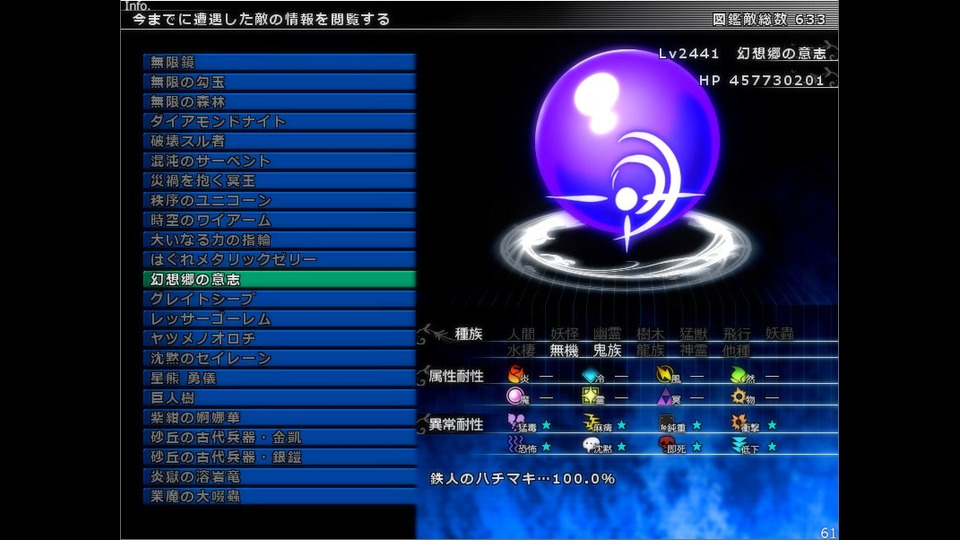Click the highlighted 無機 species tag
This screenshot has height=540, width=960.
(x=564, y=350)
